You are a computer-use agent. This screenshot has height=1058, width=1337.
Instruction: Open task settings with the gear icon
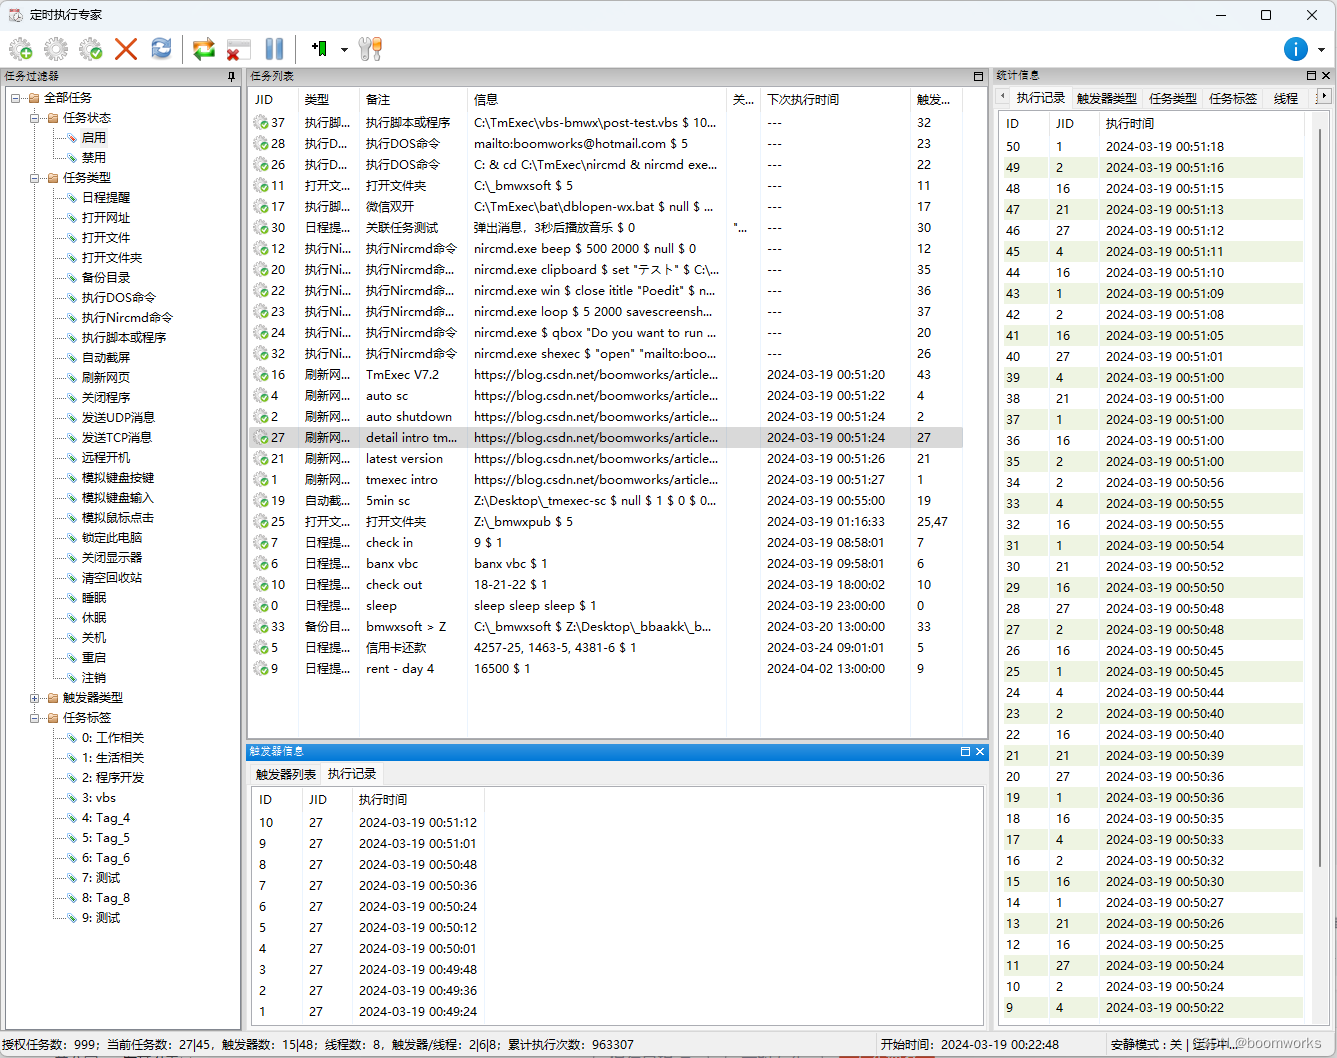tap(55, 48)
